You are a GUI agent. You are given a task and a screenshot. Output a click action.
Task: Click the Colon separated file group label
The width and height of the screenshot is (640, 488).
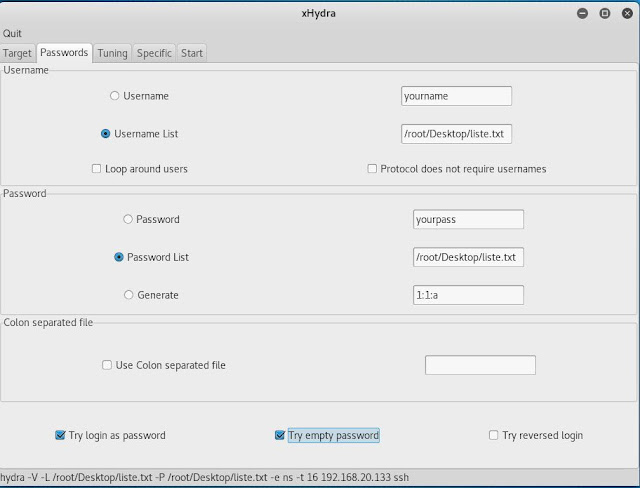pyautogui.click(x=48, y=322)
